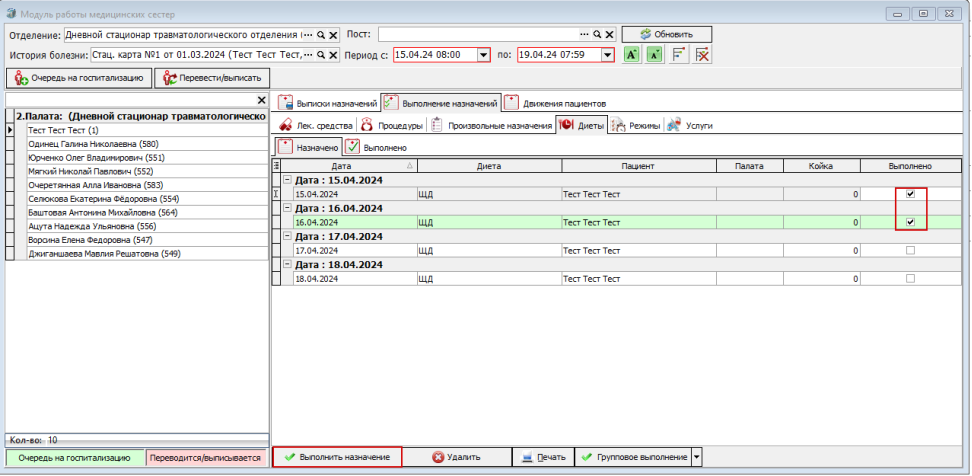972x476 pixels.
Task: Click the table column chooser icon
Action: click(276, 165)
